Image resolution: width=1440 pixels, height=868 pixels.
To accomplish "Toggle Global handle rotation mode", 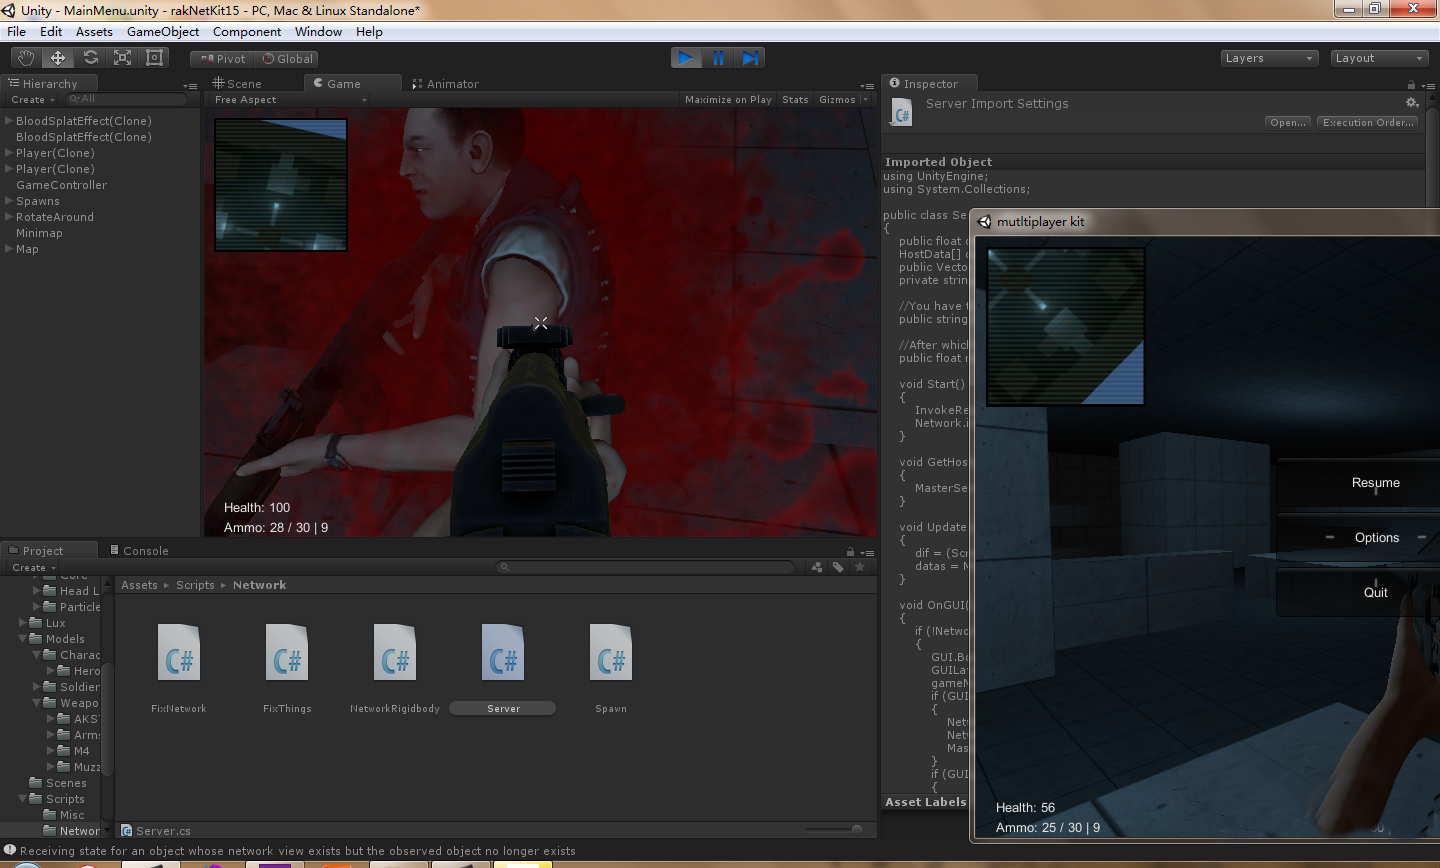I will (x=287, y=59).
